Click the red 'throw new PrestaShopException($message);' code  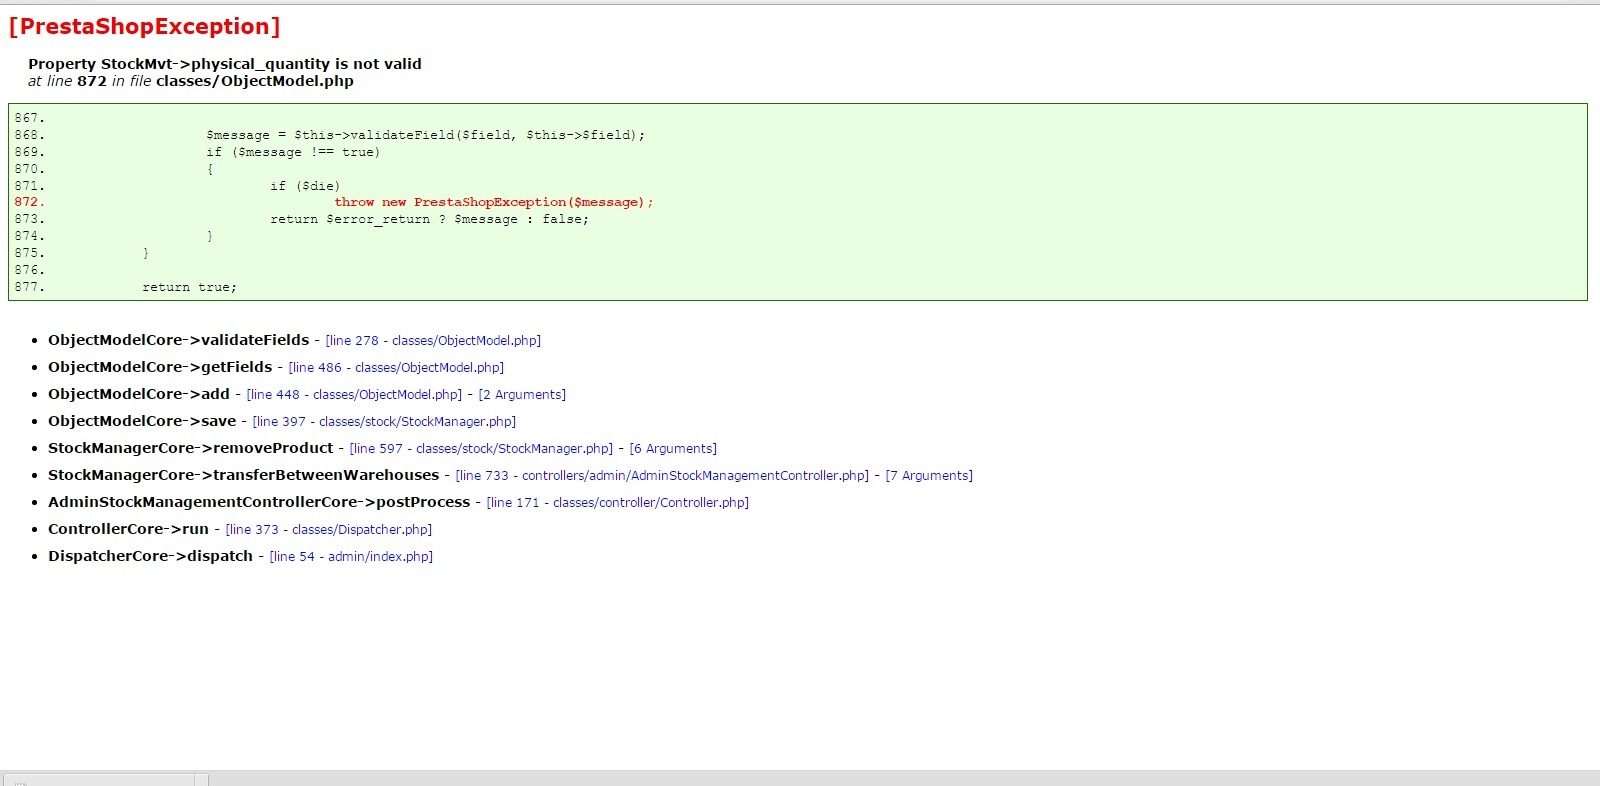coord(494,202)
